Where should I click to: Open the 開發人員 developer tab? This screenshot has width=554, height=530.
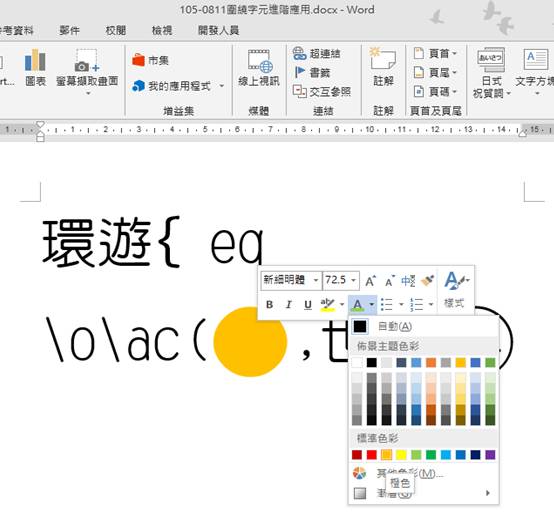coord(218,30)
